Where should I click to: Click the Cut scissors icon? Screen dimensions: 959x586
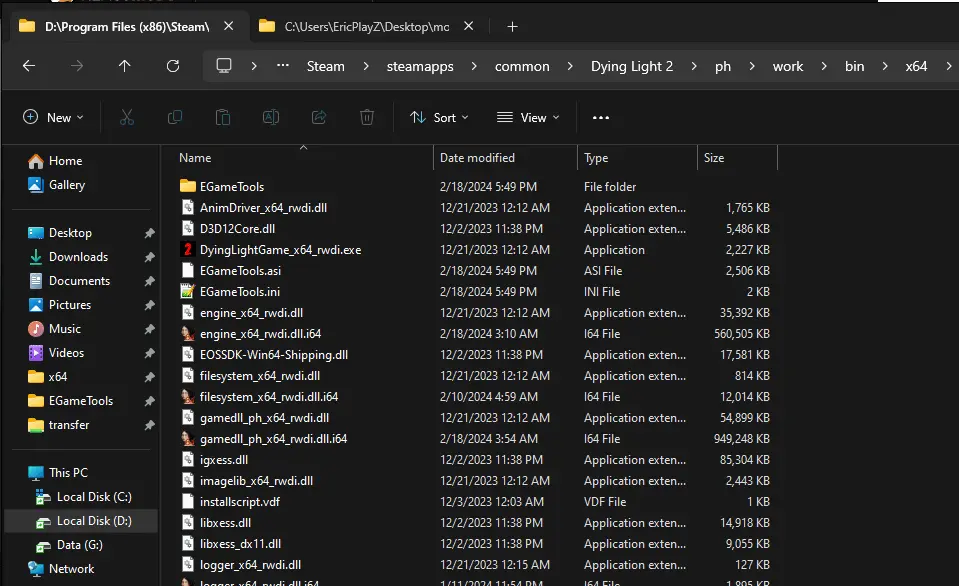[127, 117]
